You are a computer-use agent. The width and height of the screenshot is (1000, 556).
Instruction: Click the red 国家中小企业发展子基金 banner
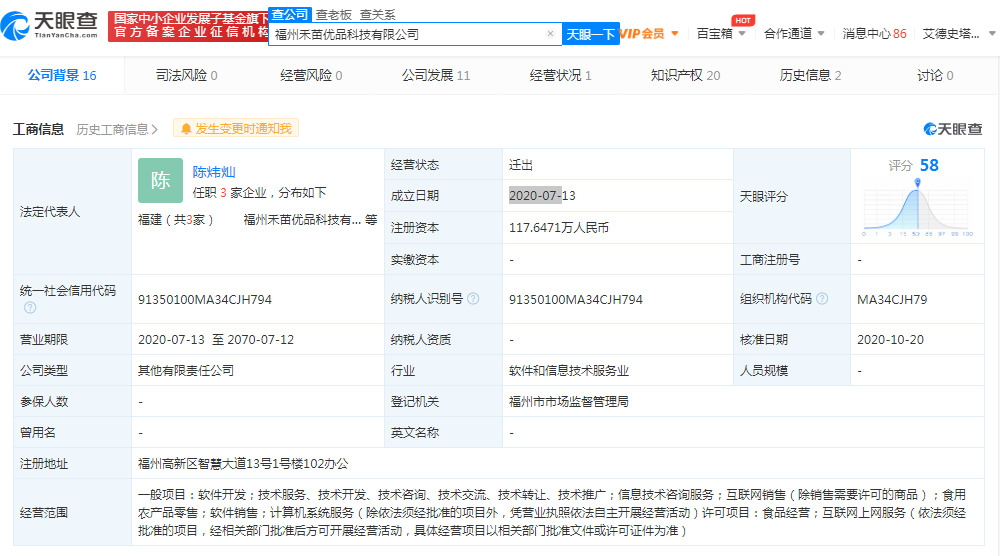coord(188,26)
